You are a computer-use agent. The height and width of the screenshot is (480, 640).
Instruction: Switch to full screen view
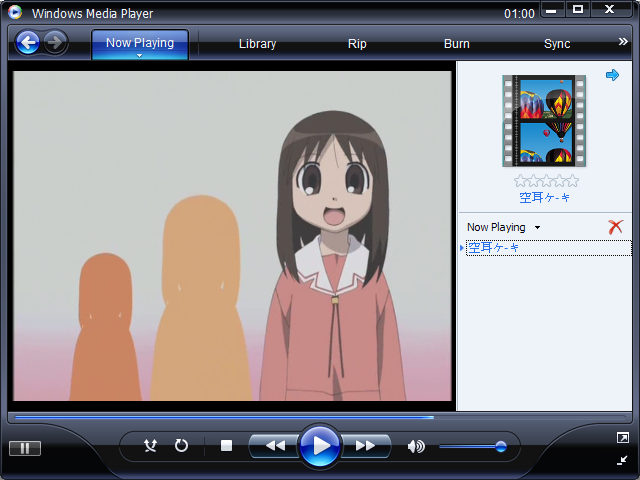(x=622, y=438)
